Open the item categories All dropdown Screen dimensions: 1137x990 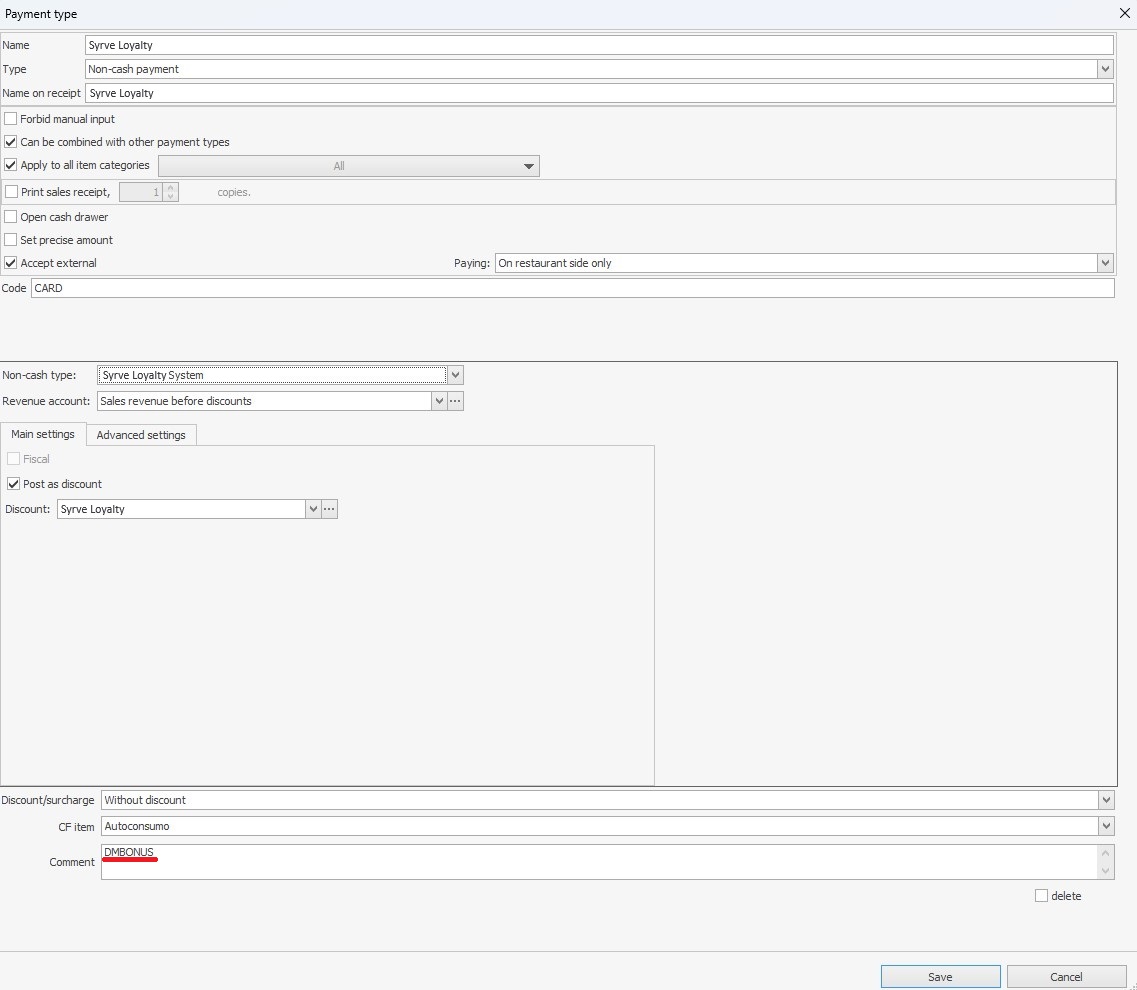point(349,166)
